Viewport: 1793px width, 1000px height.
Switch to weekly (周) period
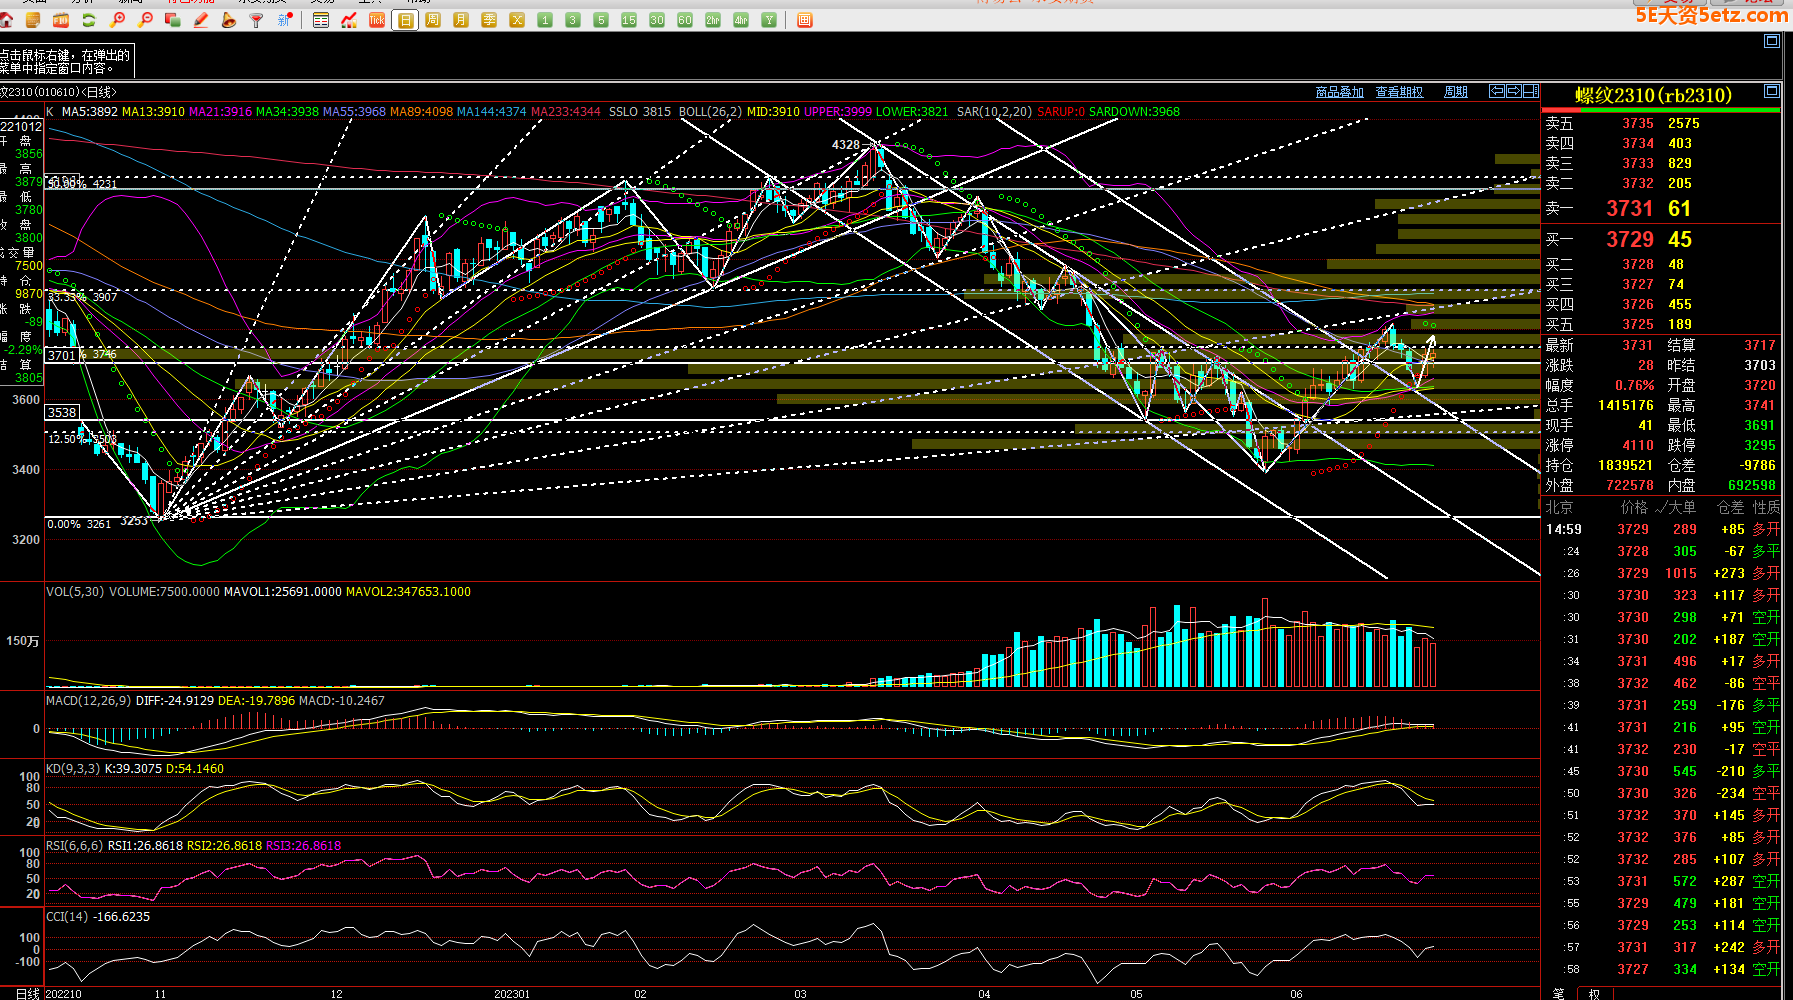[433, 20]
